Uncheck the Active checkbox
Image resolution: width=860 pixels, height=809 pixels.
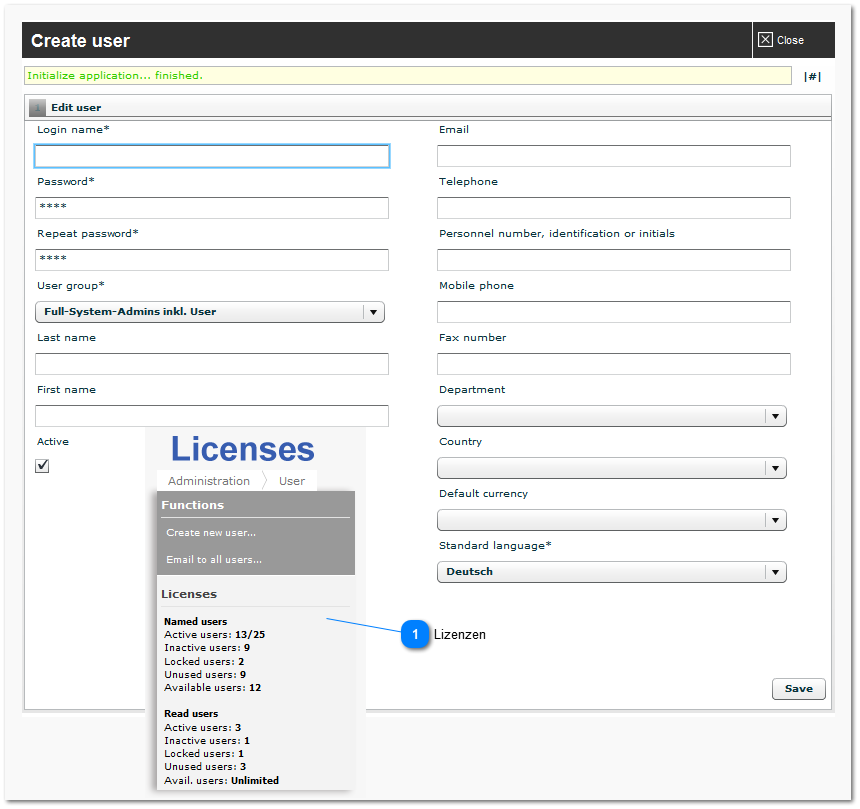point(42,466)
